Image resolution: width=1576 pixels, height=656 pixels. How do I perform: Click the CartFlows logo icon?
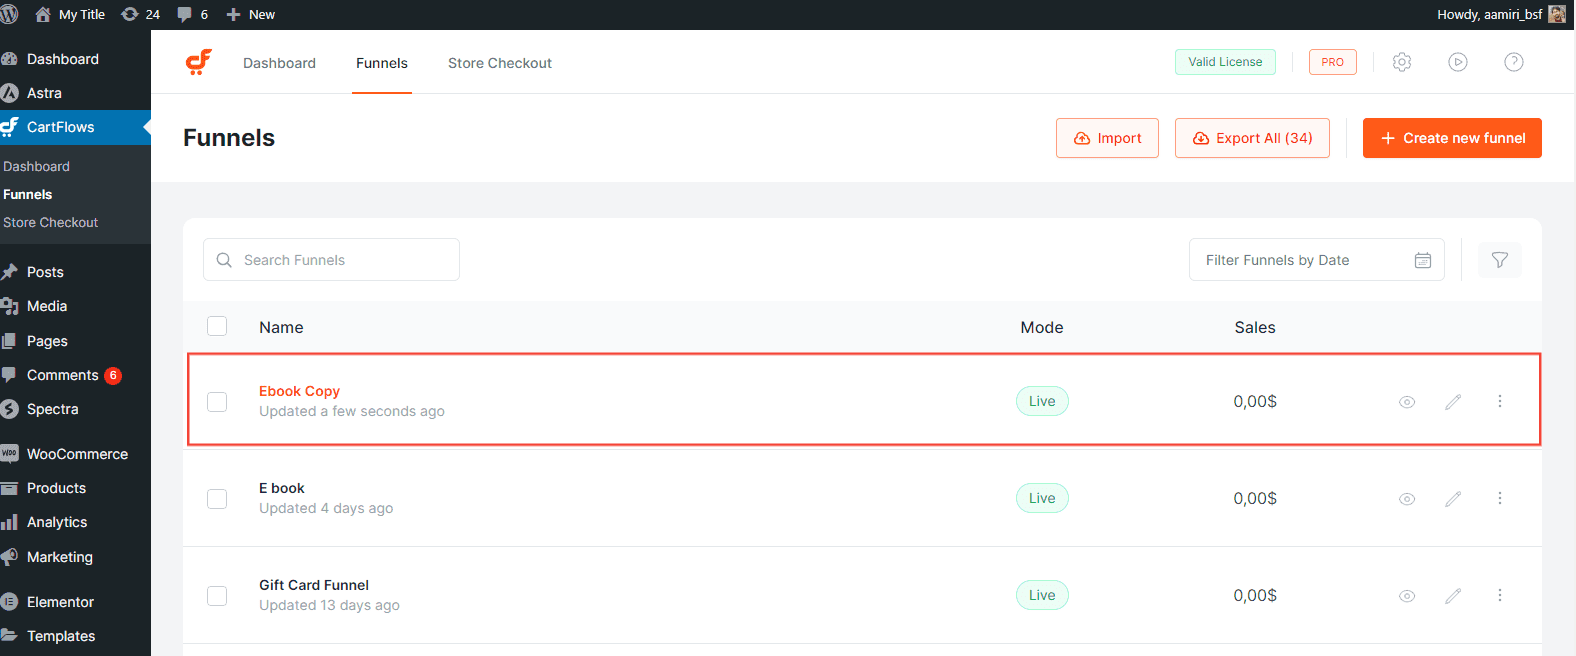click(x=199, y=62)
